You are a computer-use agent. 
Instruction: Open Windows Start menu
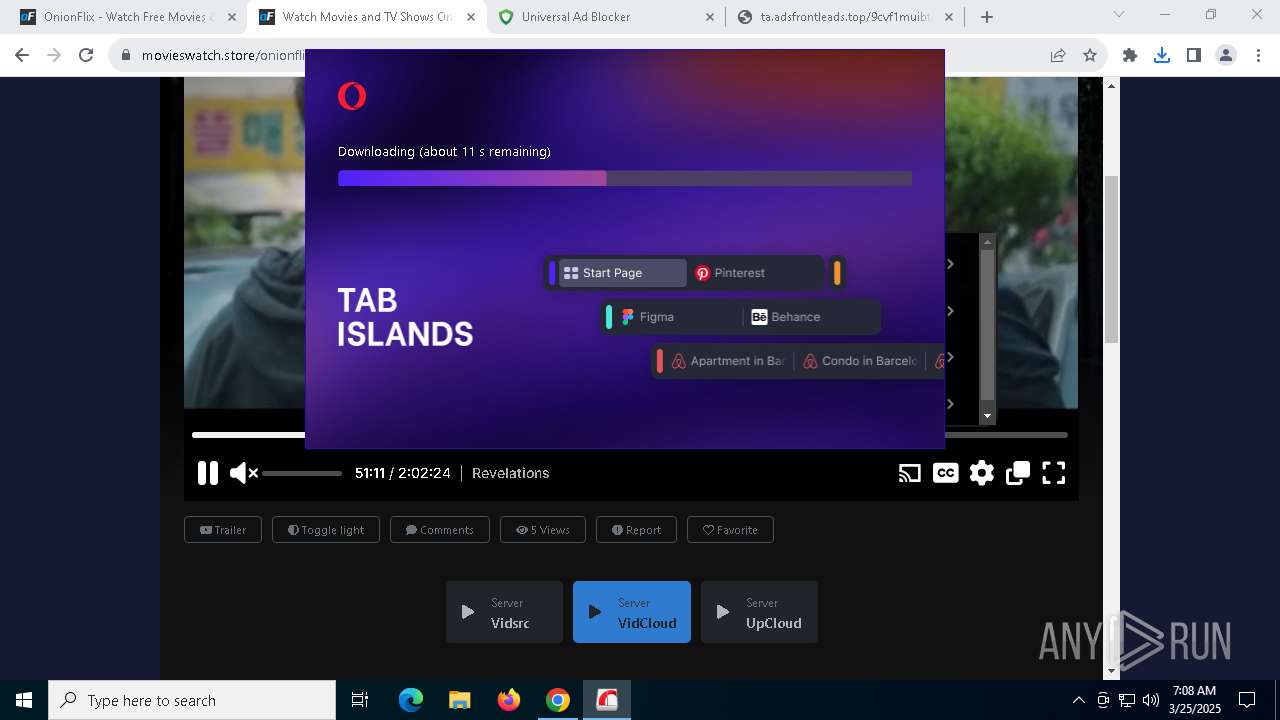(24, 700)
